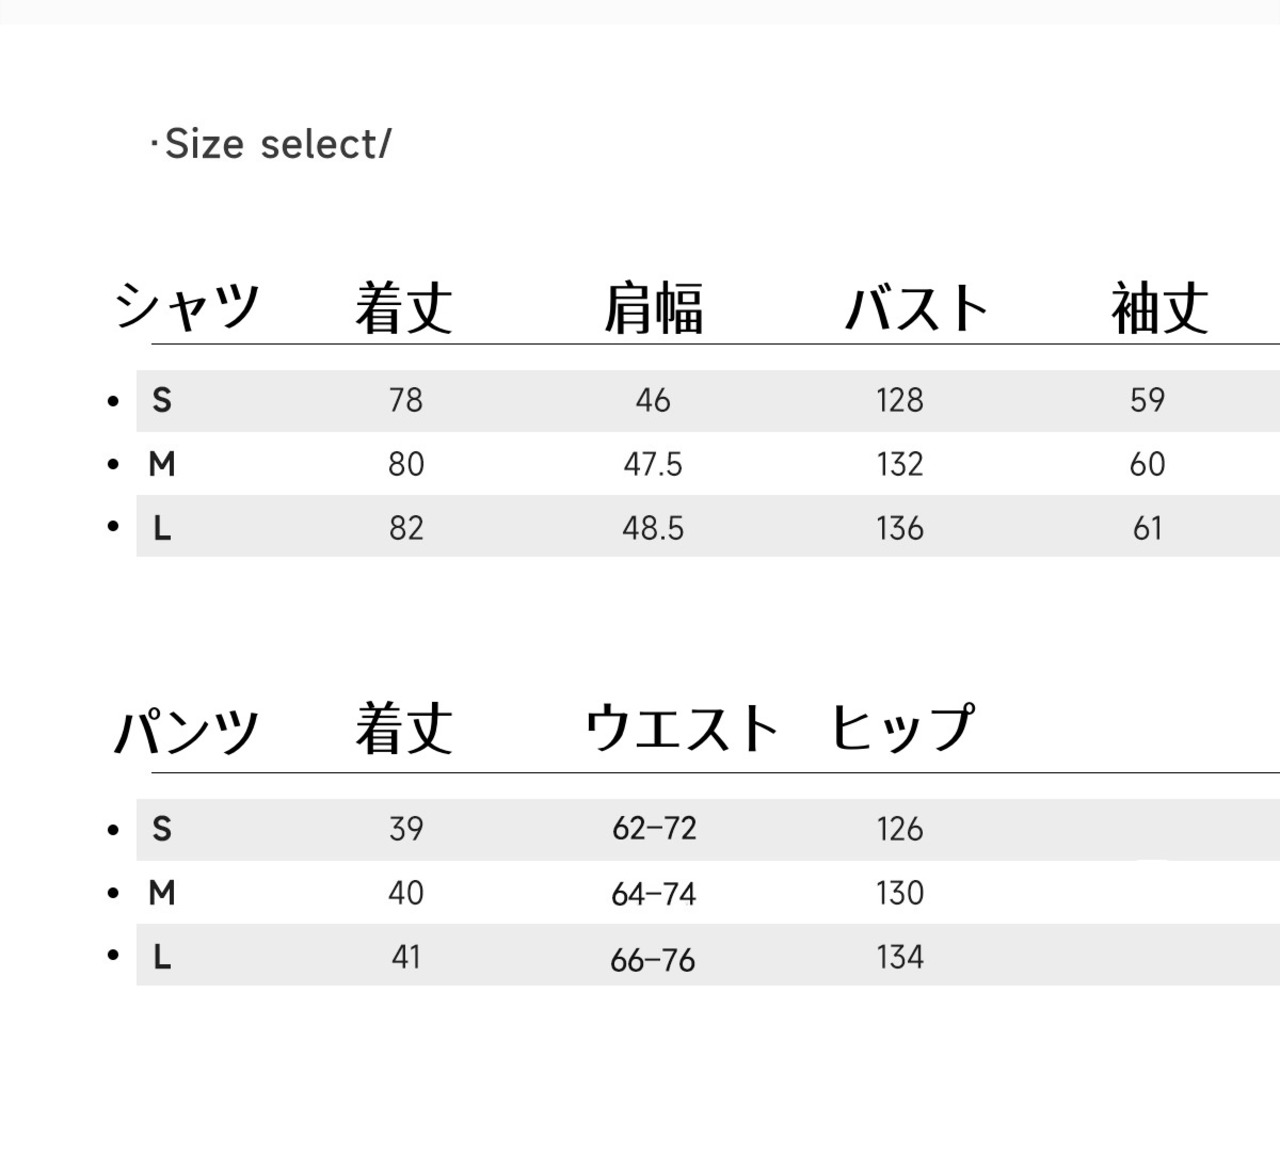1280x1168 pixels.
Task: Click sleeve length value 61
Action: pyautogui.click(x=1147, y=528)
